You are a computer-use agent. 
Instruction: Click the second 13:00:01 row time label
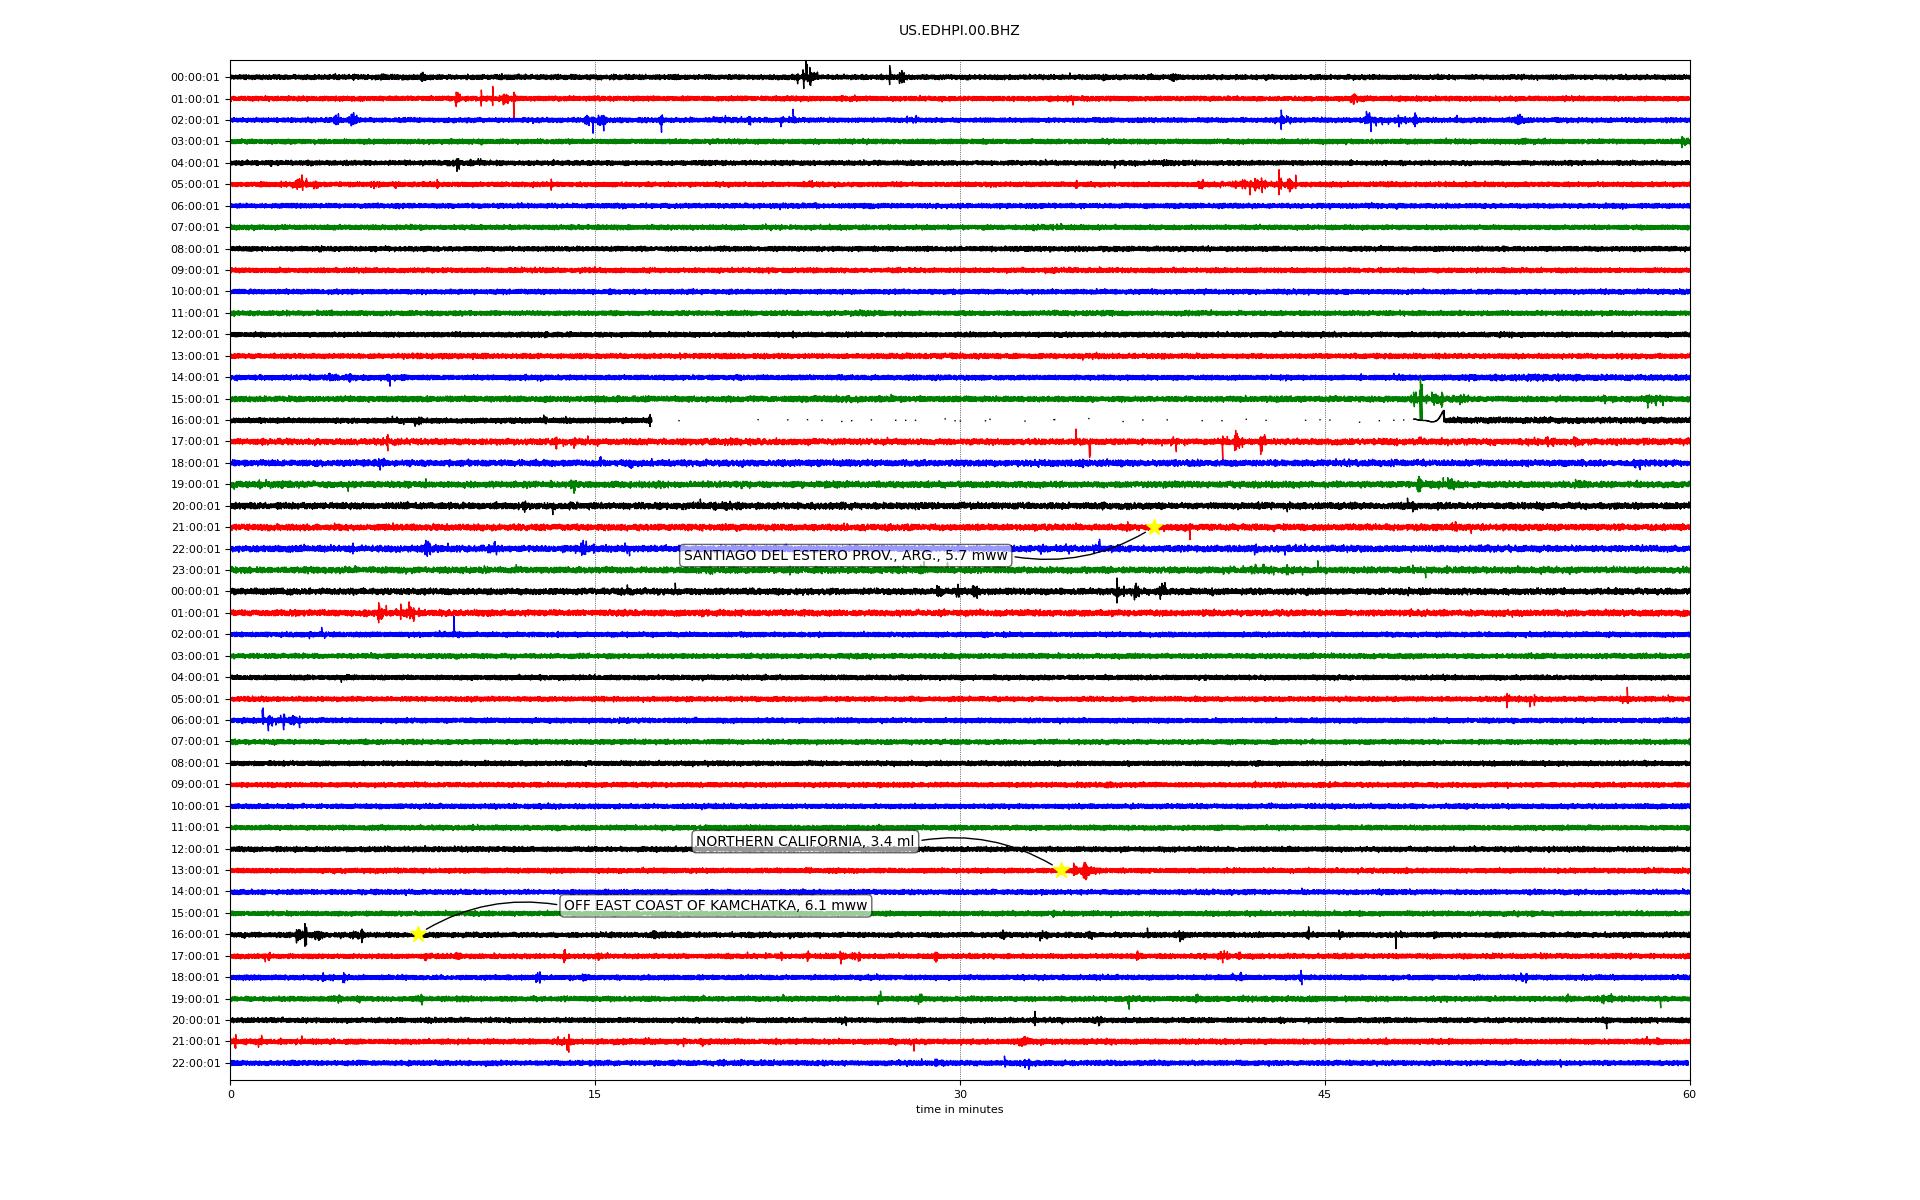tap(195, 870)
